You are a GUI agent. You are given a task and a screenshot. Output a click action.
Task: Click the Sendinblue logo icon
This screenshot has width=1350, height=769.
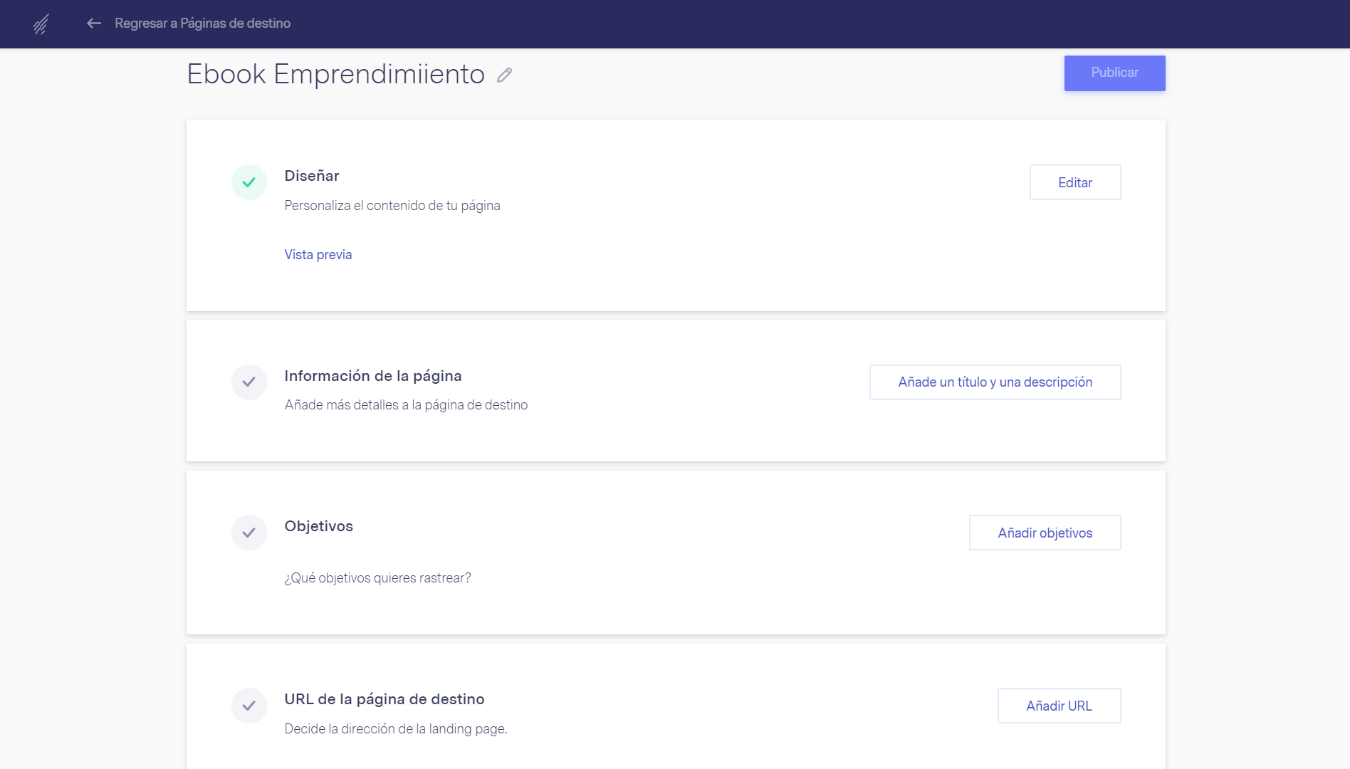pyautogui.click(x=41, y=24)
